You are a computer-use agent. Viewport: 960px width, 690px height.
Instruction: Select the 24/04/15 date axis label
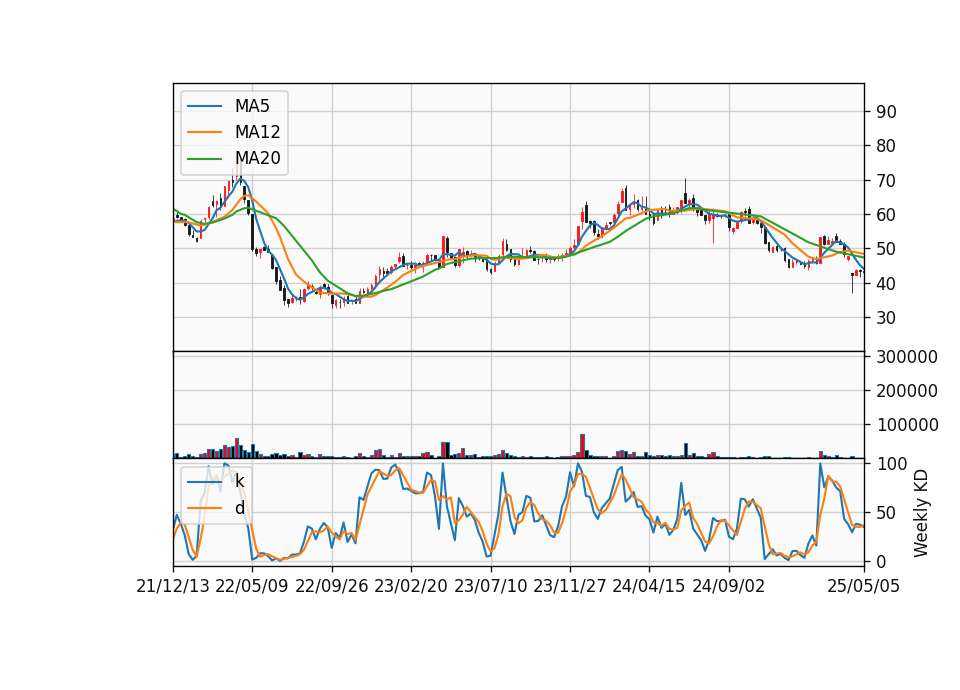[649, 587]
